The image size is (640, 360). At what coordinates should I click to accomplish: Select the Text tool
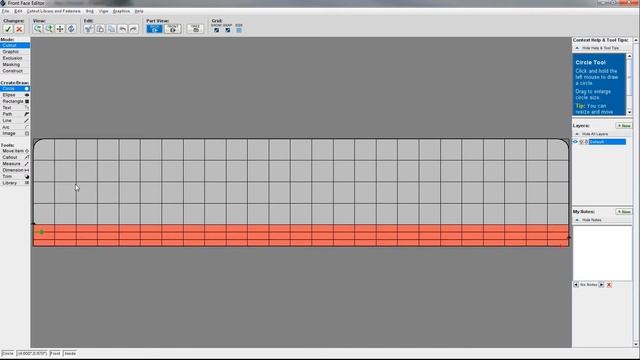tap(15, 108)
